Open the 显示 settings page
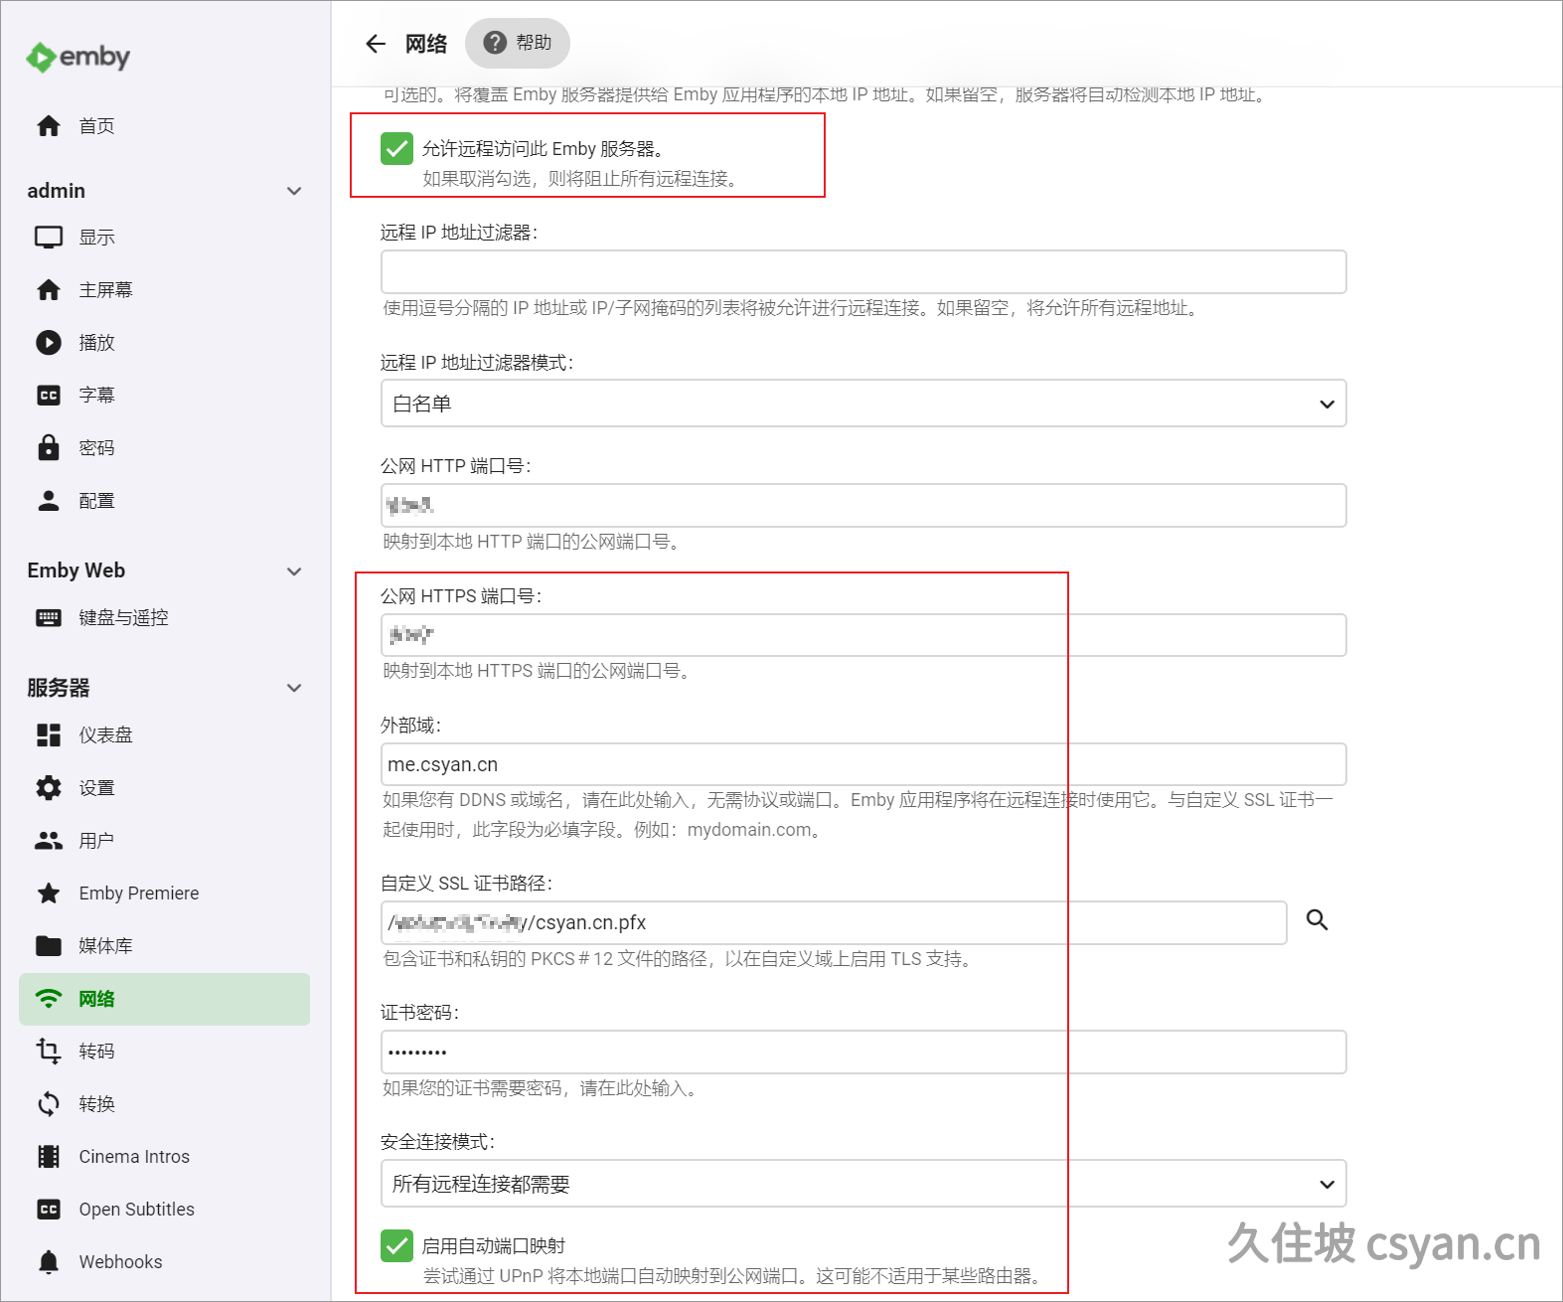 click(165, 237)
